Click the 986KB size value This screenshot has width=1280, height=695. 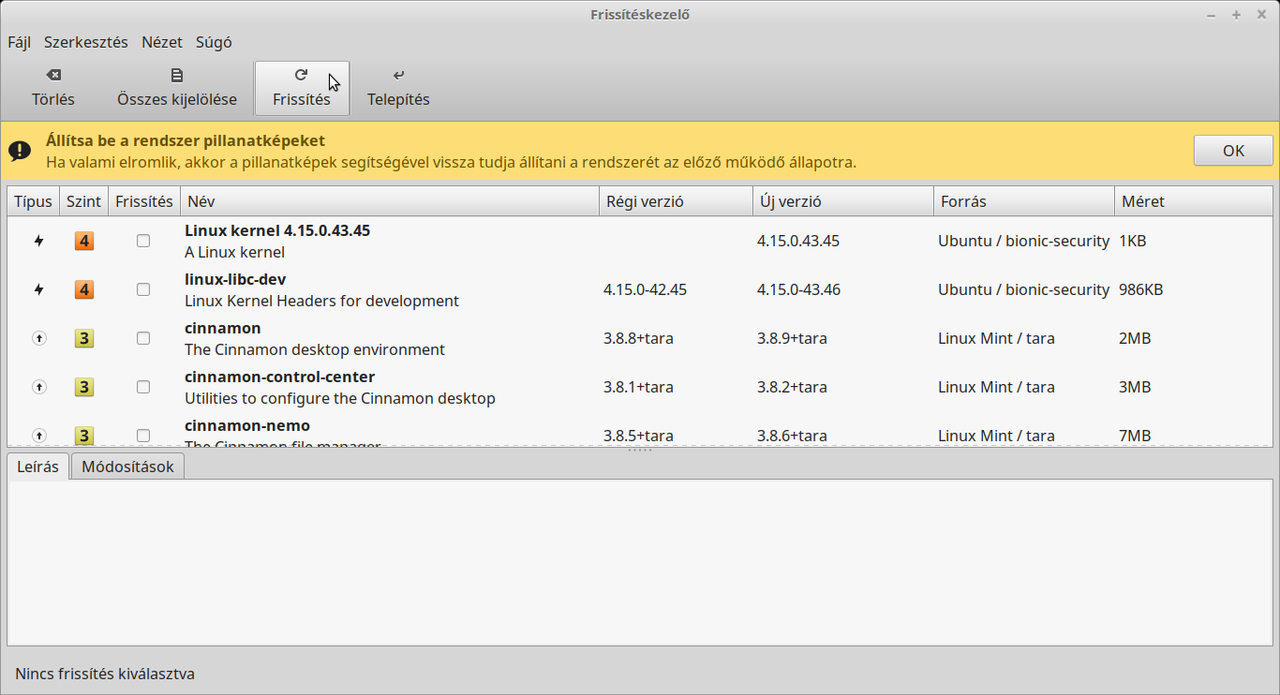click(1141, 290)
